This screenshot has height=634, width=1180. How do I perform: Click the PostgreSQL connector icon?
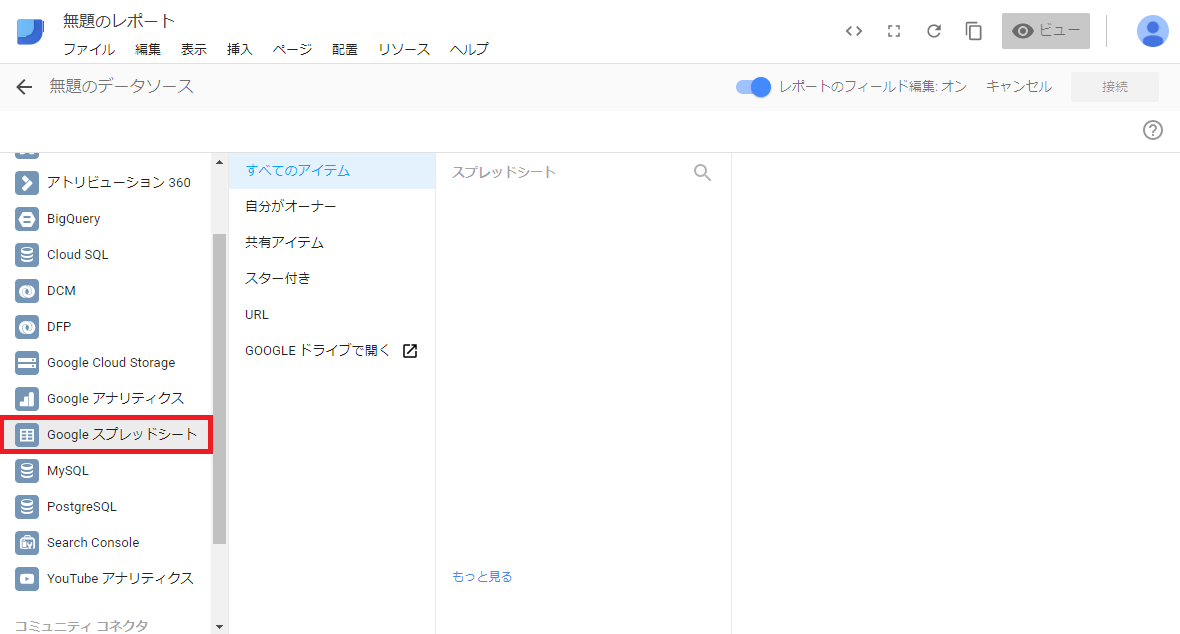click(27, 507)
